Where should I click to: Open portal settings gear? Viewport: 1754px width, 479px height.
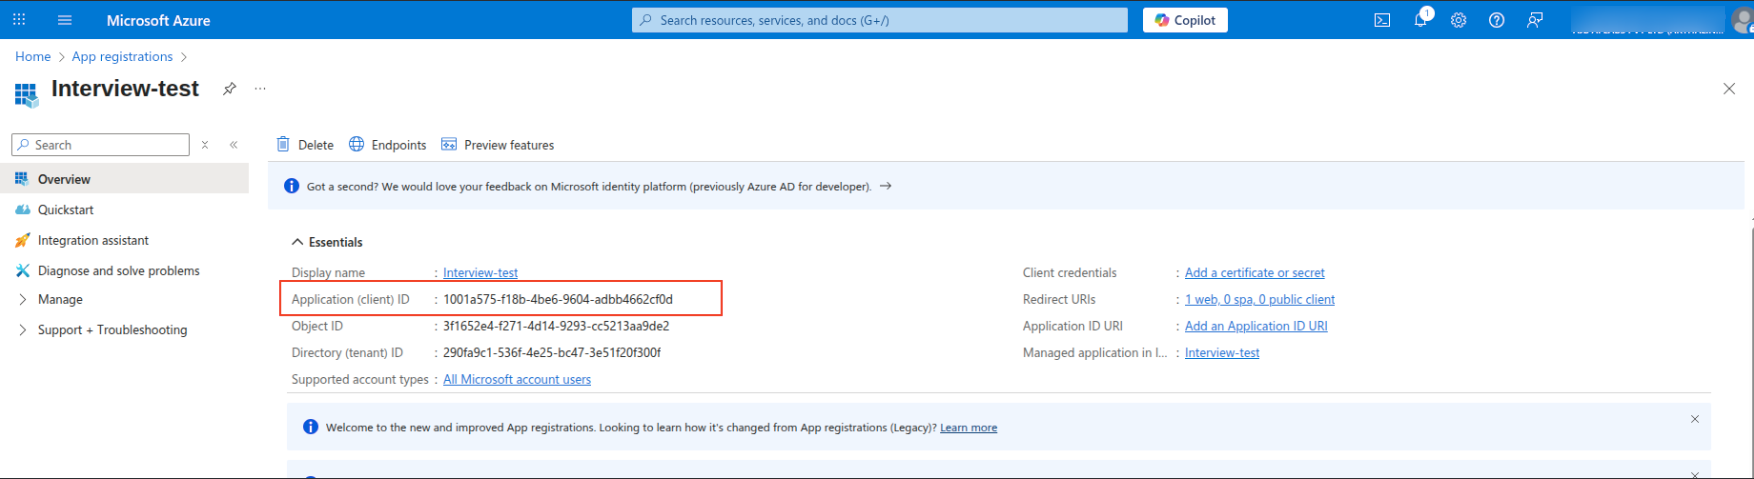[x=1458, y=20]
